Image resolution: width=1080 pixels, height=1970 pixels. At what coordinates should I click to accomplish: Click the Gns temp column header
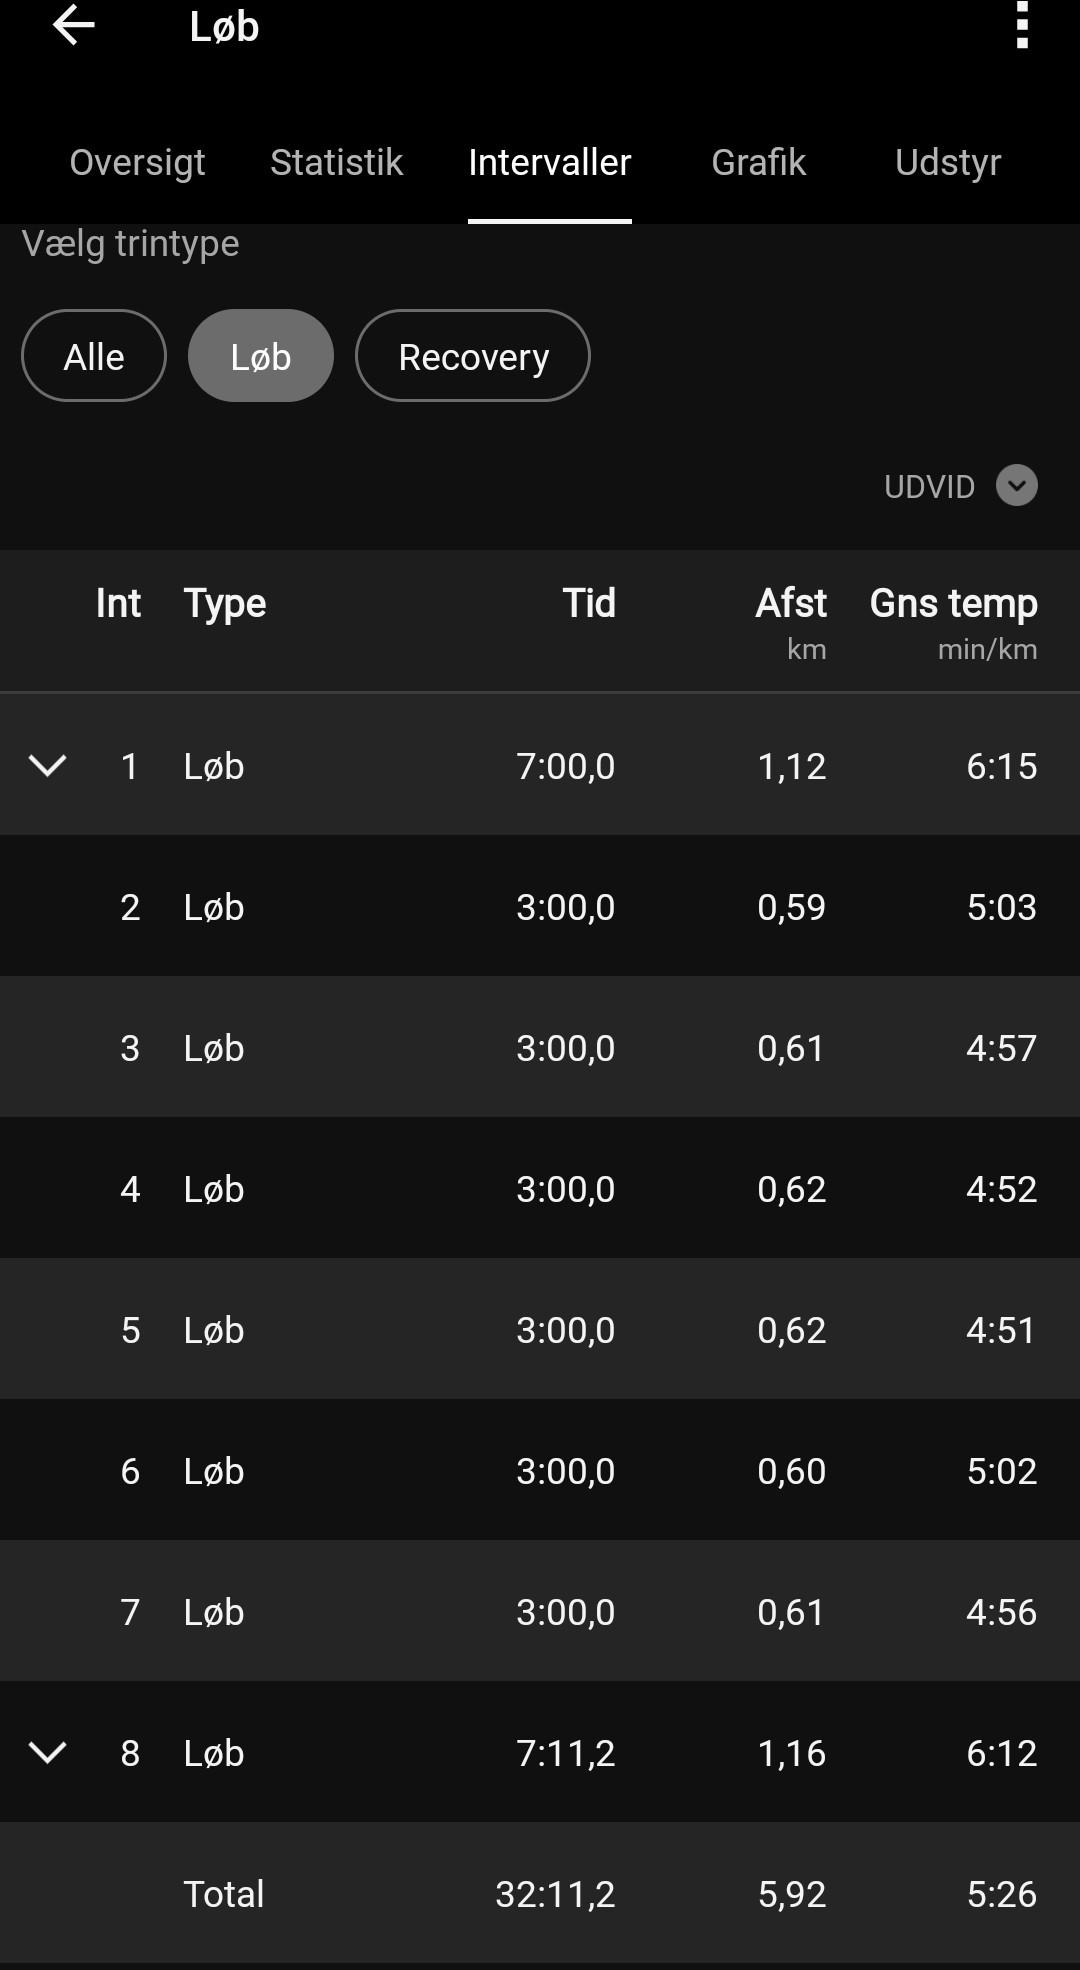coord(952,604)
